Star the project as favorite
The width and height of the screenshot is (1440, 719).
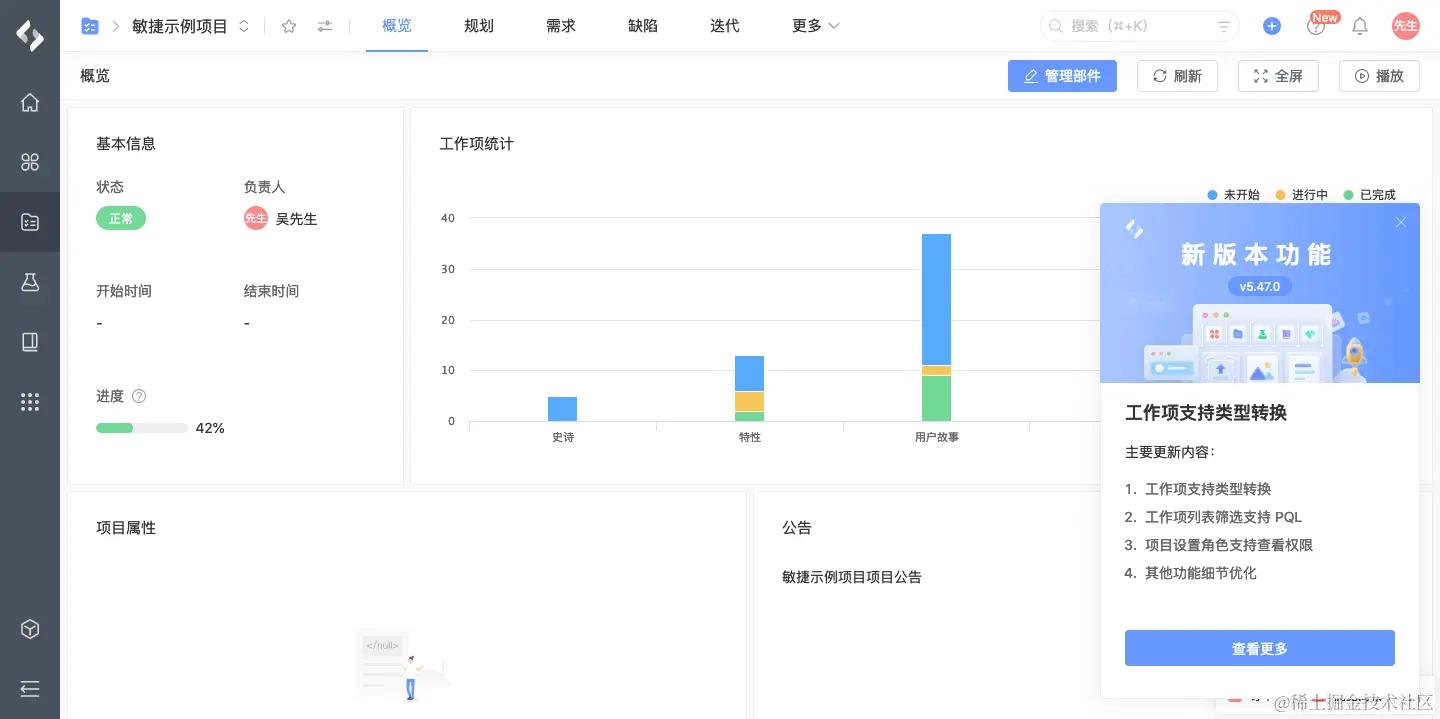tap(289, 26)
